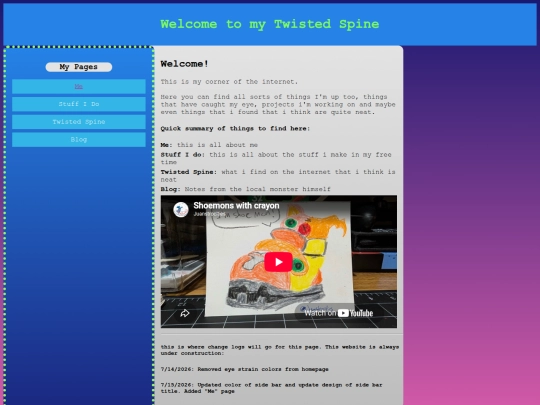Click the 'Twisted Spine:' summary line

[x=278, y=176]
